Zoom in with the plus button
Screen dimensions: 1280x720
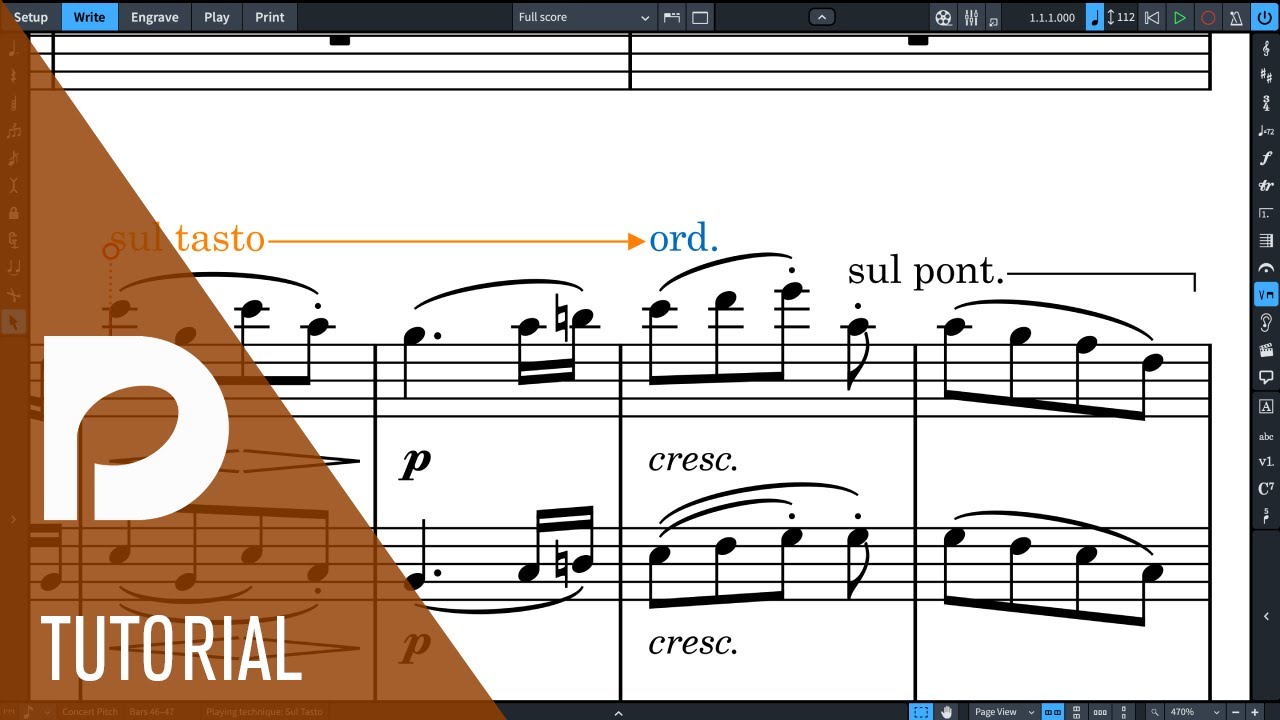(x=1256, y=712)
